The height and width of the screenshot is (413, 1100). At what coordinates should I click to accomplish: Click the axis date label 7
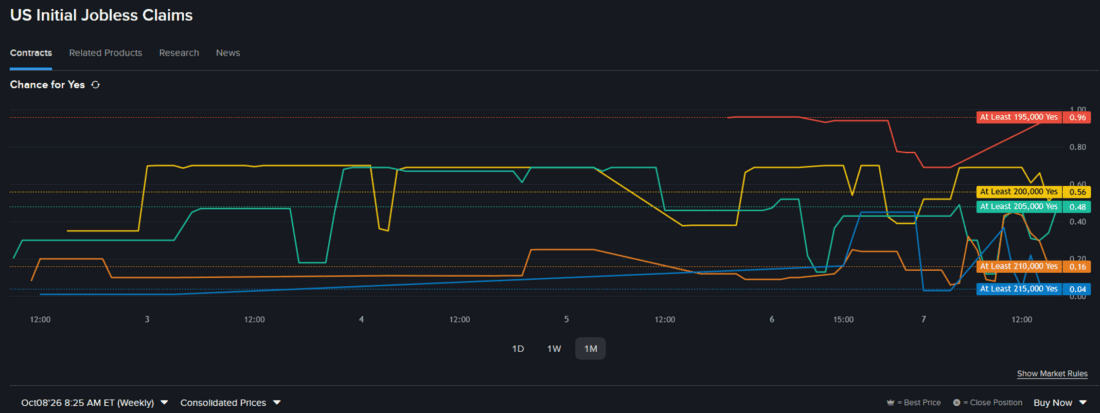(924, 319)
